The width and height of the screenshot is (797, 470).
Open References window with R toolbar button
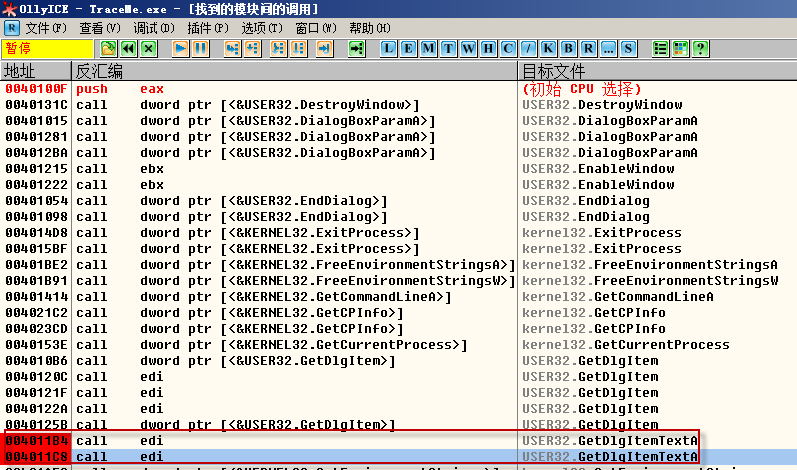pyautogui.click(x=589, y=49)
